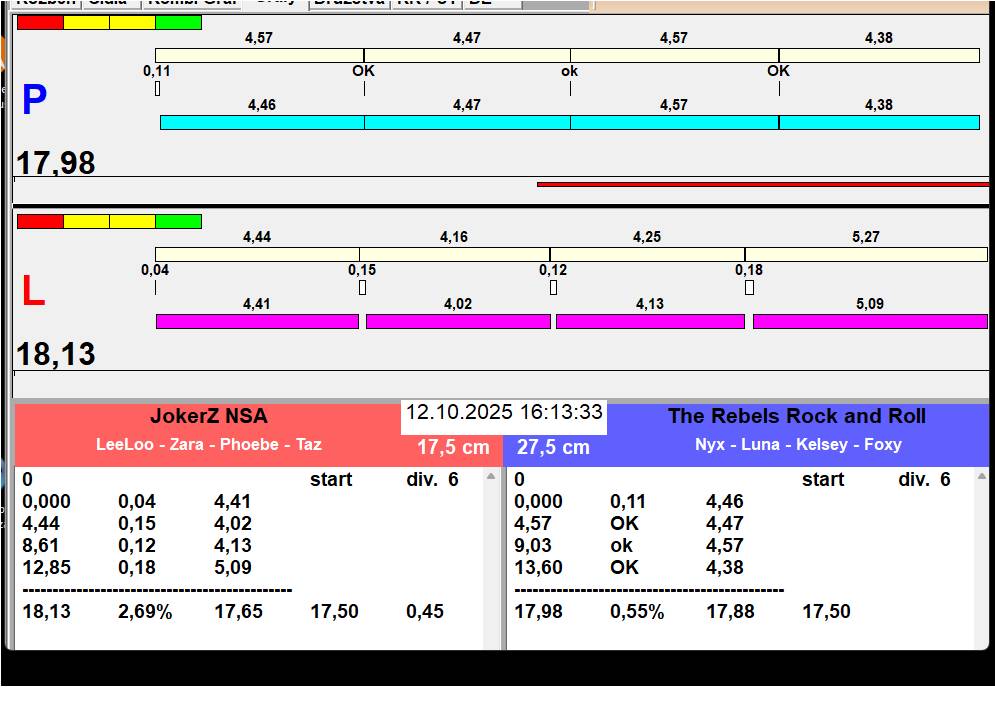The height and width of the screenshot is (716, 995).
Task: Click the 12.10.2025 16:13:33 timestamp
Action: click(504, 413)
